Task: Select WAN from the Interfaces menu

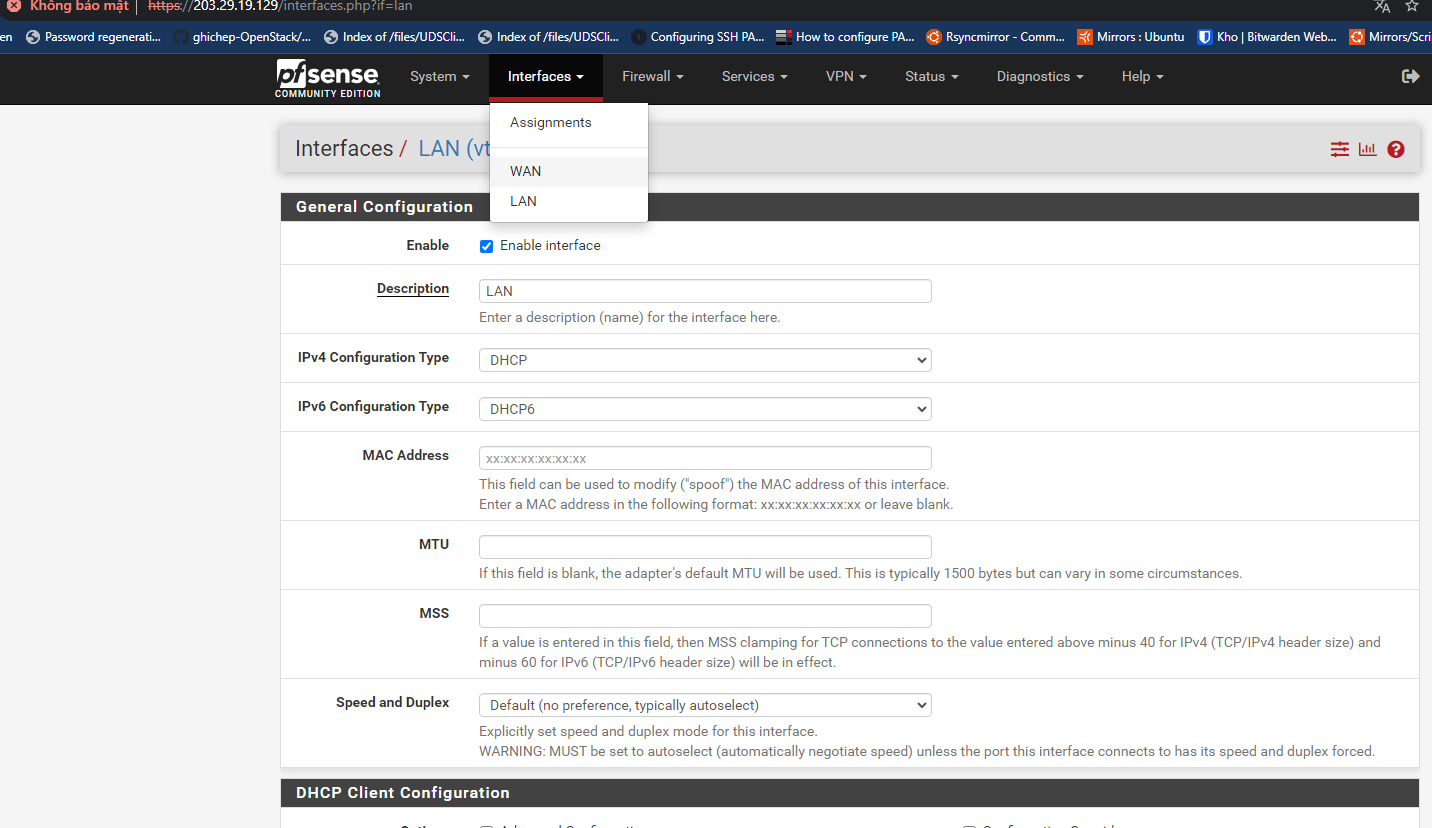Action: coord(526,171)
